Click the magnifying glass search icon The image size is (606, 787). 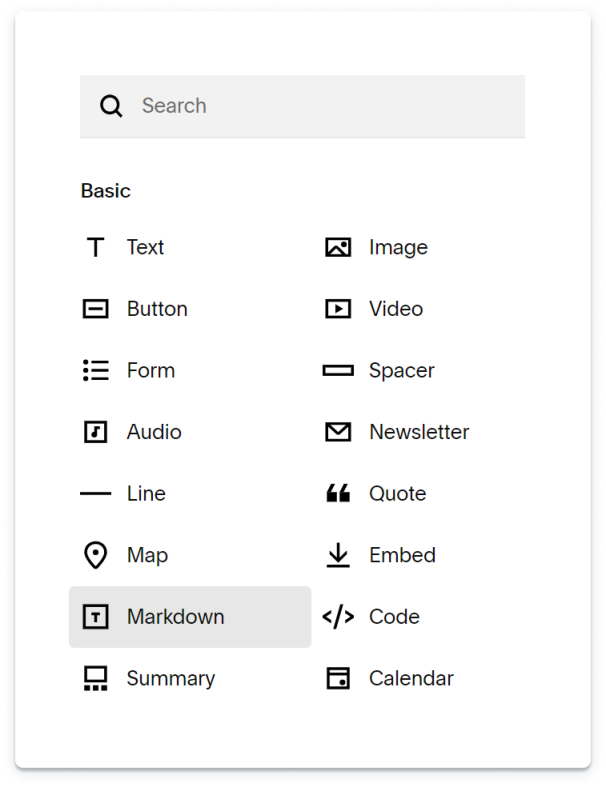pos(111,106)
